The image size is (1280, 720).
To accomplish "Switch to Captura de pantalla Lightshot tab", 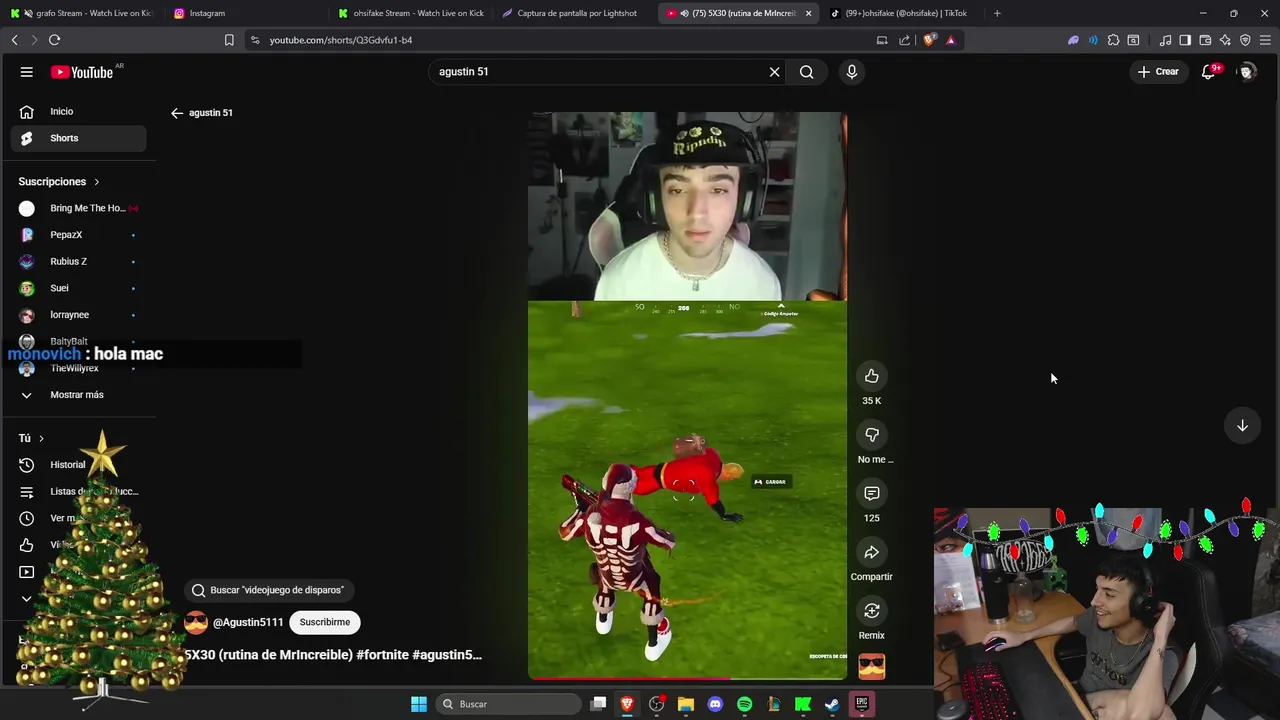I will 575,13.
